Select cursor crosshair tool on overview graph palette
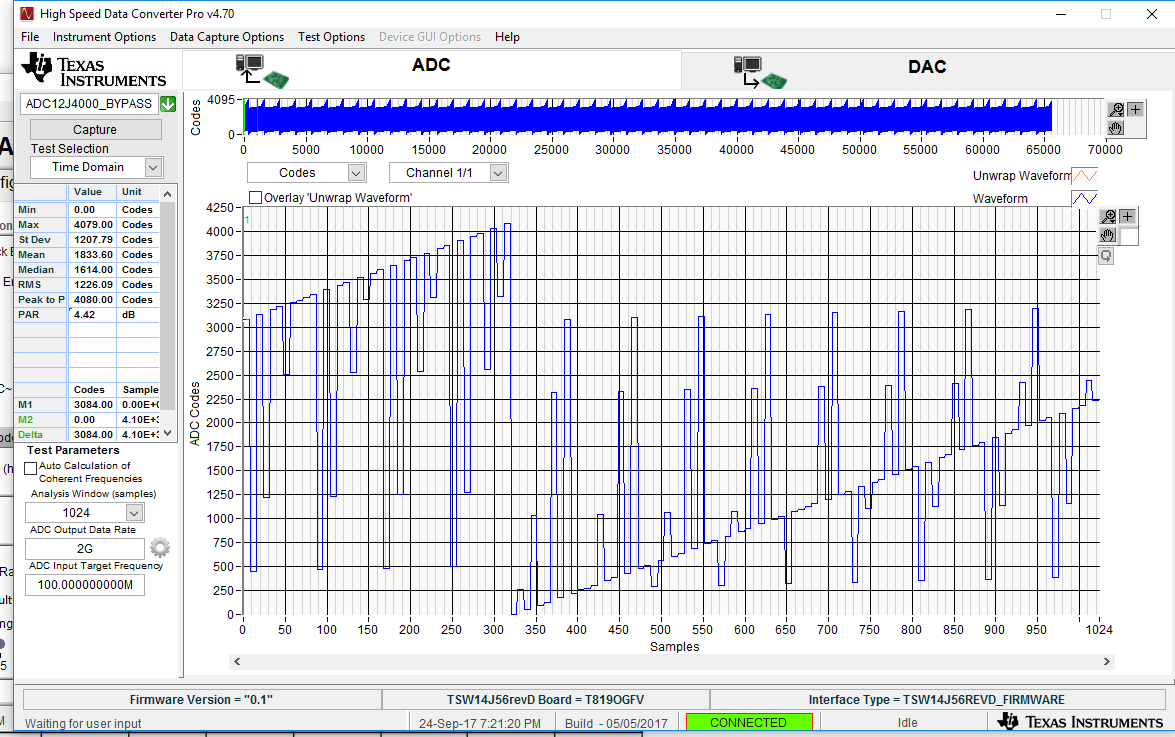 point(1135,109)
